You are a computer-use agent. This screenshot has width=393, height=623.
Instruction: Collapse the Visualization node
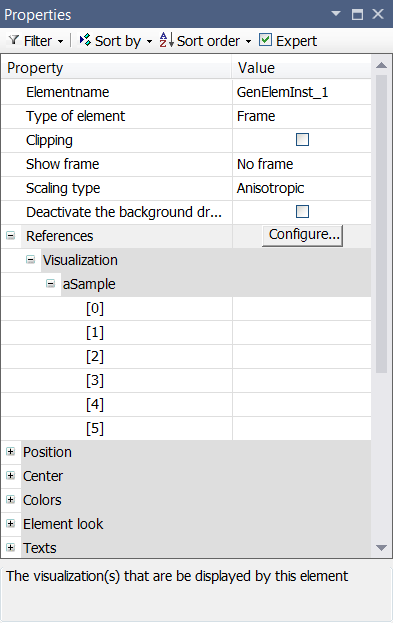click(x=31, y=259)
